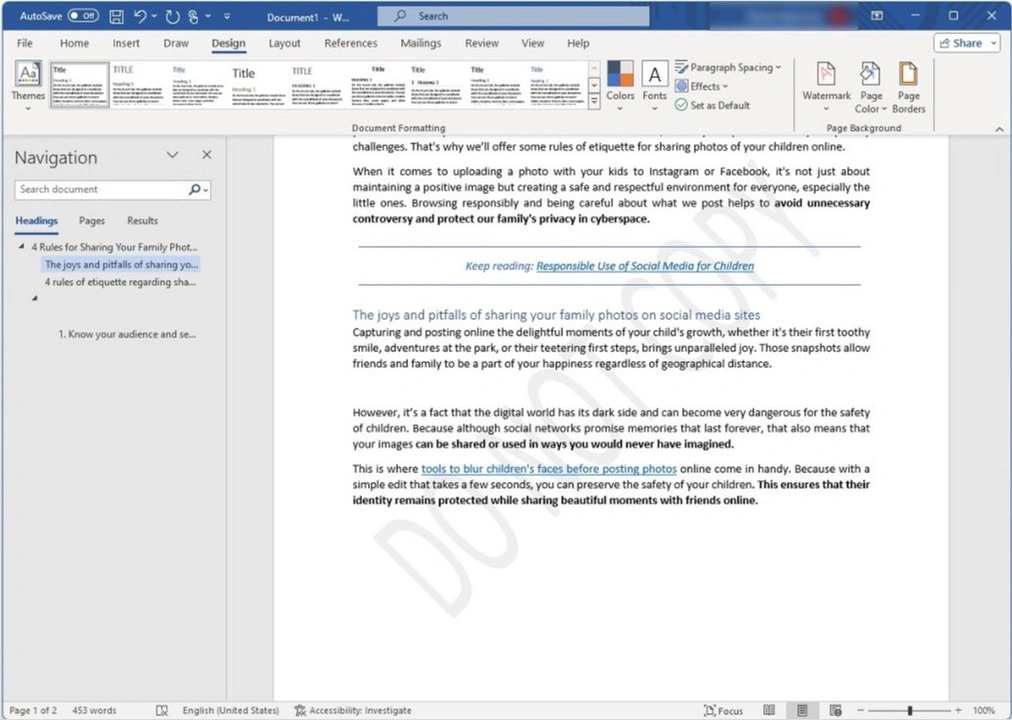The height and width of the screenshot is (720, 1012).
Task: Select '4 rules of etiquette regarding' navigation heading
Action: click(120, 282)
